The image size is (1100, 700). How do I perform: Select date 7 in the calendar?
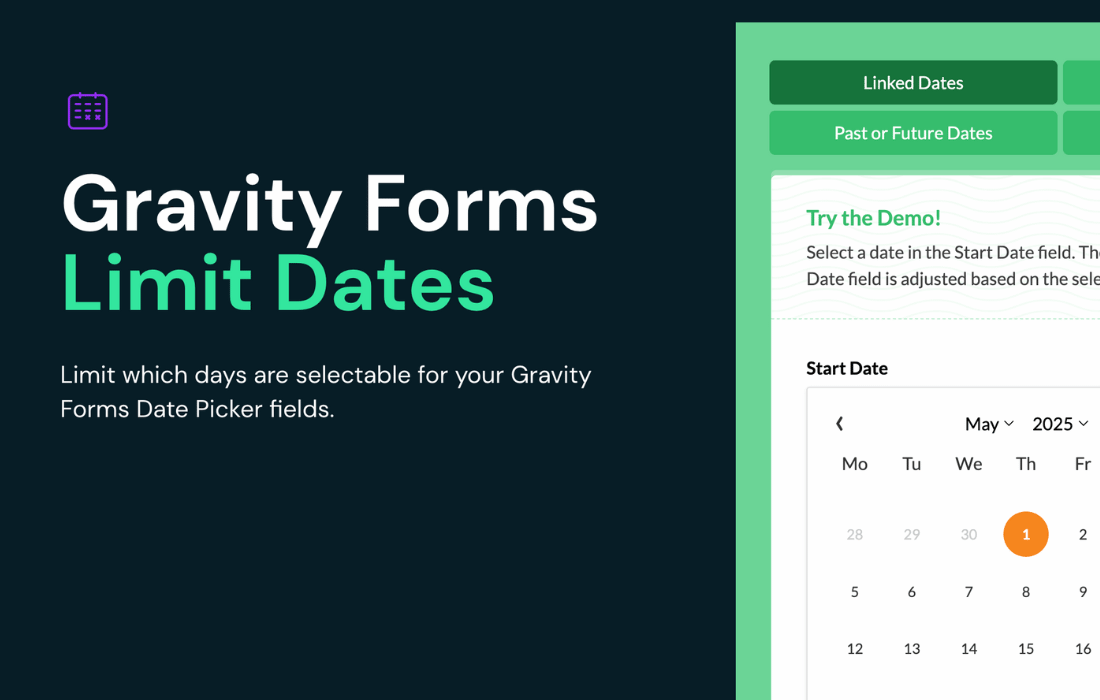(969, 592)
